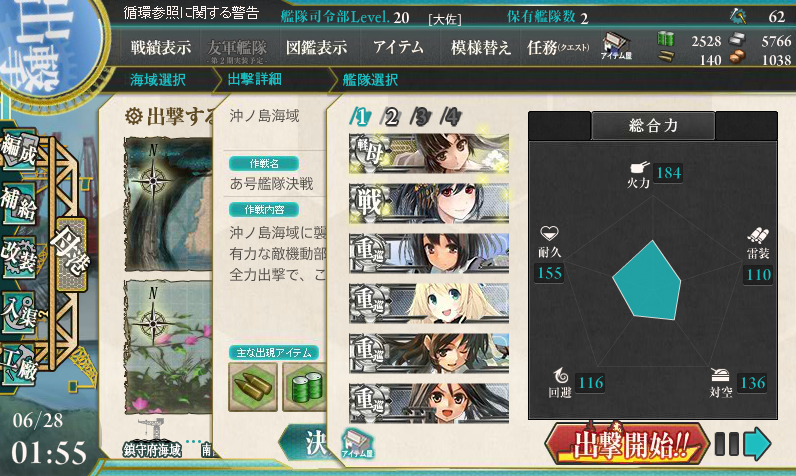Click the アイテム屋 shop icon in top bar

(x=616, y=47)
